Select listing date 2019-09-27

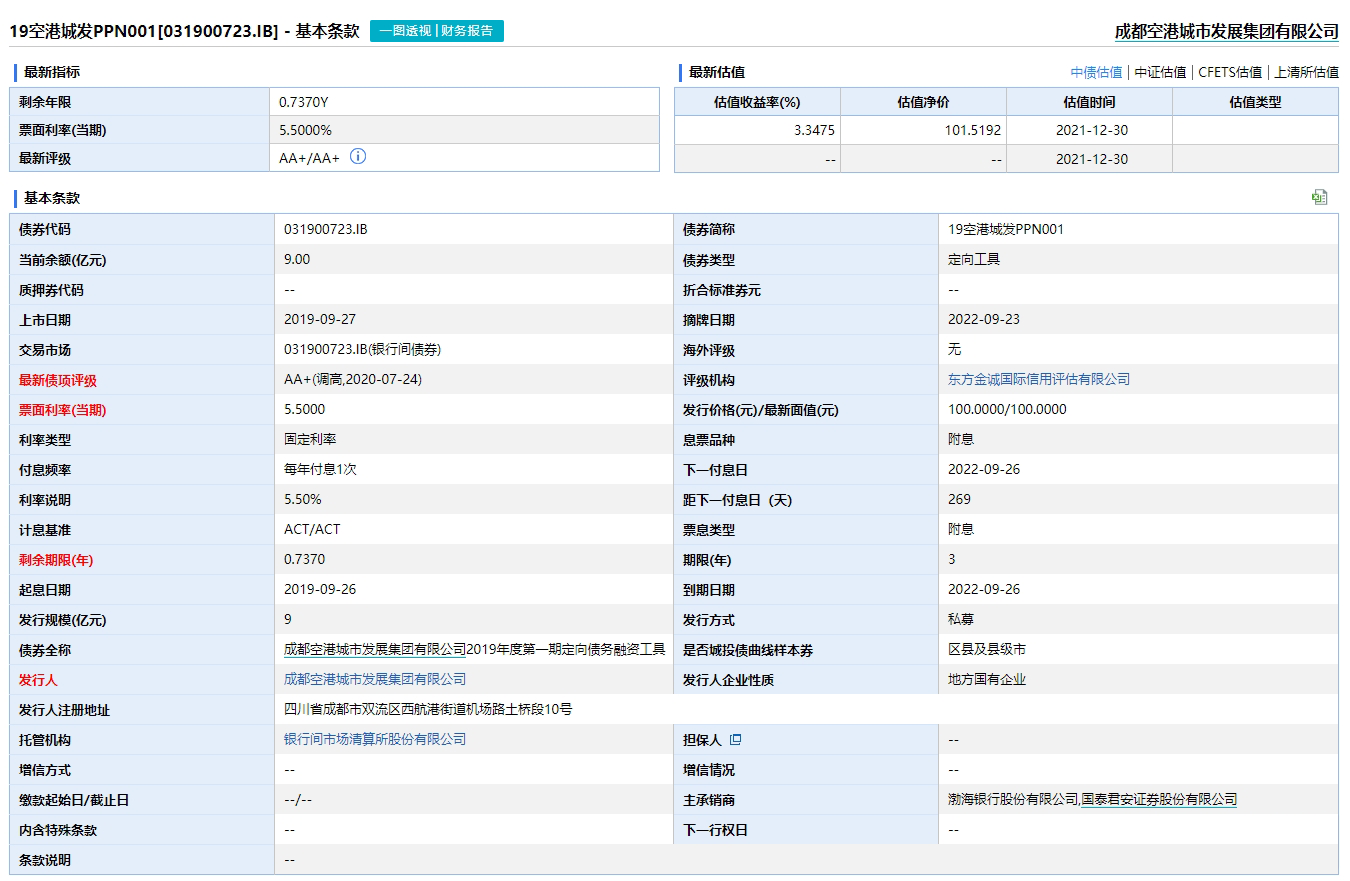[x=320, y=319]
